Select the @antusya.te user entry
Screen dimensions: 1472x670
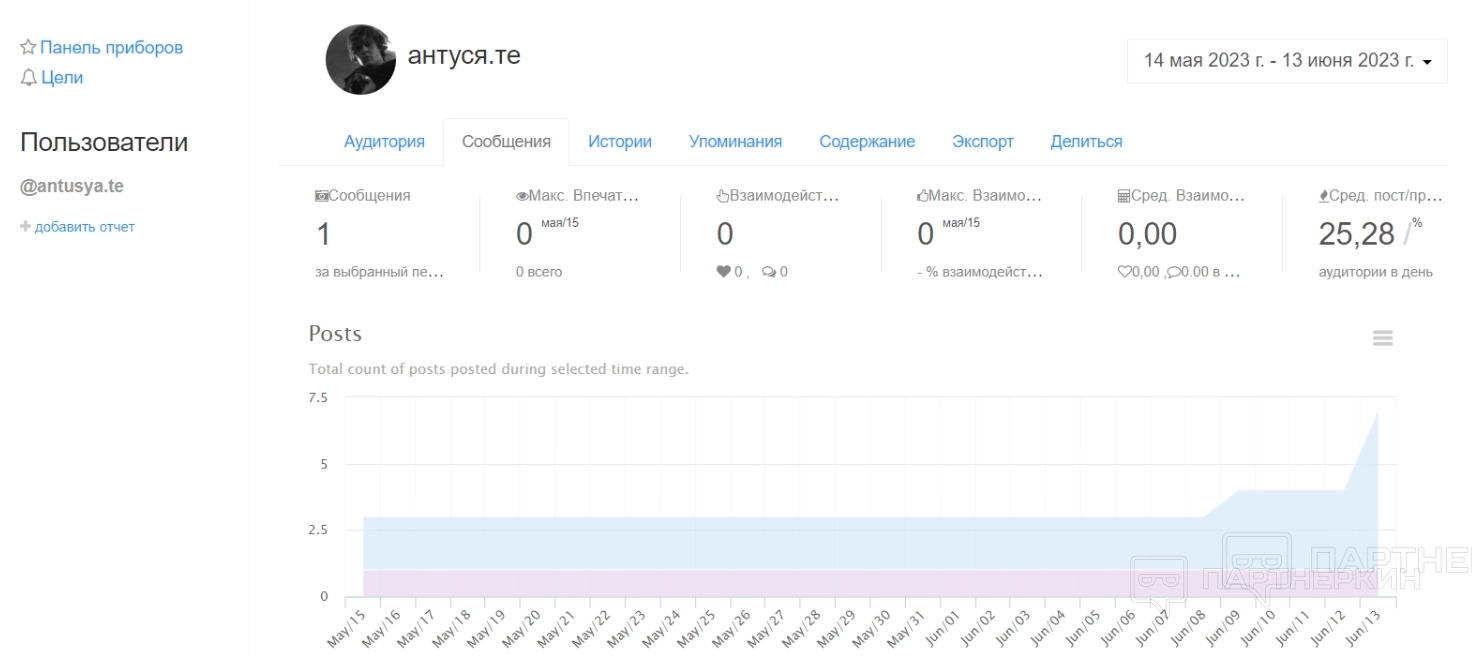[72, 186]
